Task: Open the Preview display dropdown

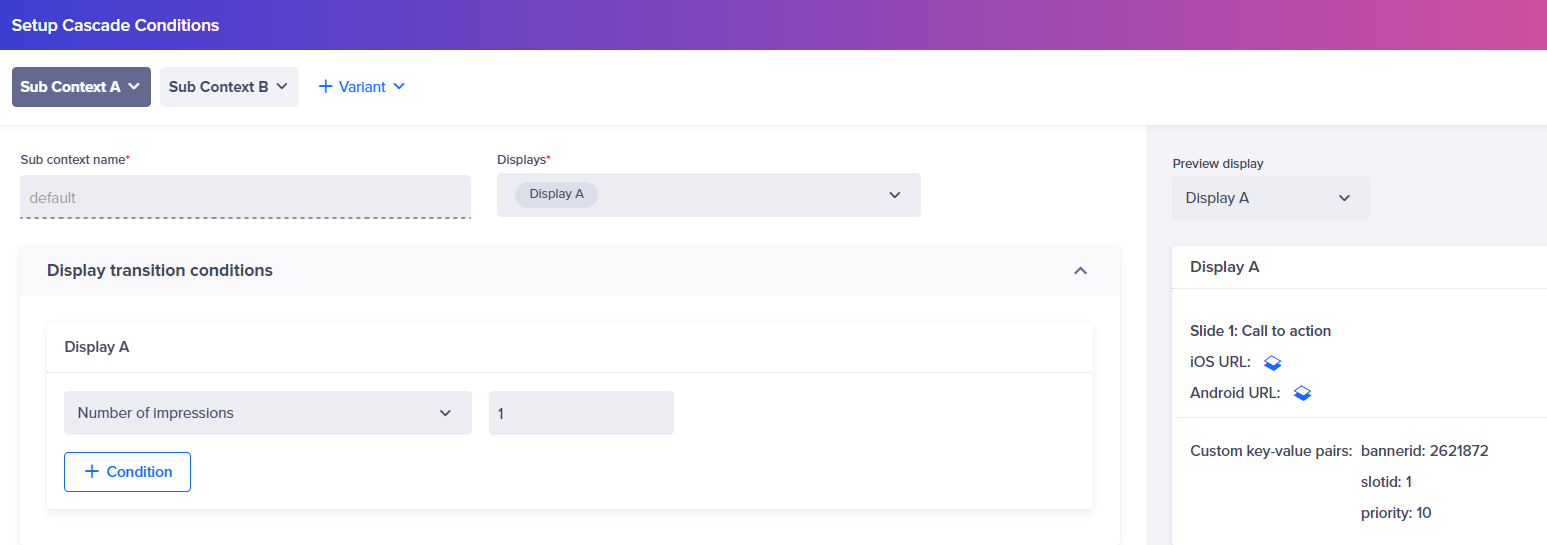Action: [x=1271, y=198]
